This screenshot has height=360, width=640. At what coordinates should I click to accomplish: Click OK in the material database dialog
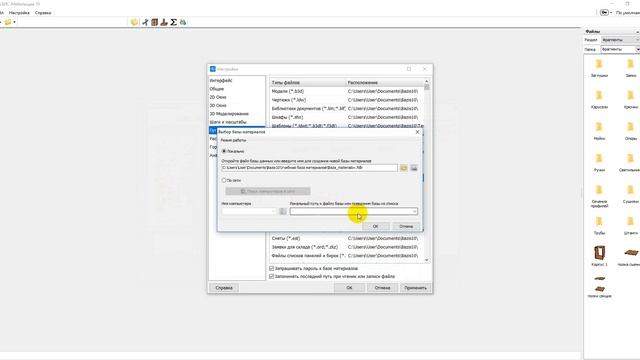tap(376, 226)
